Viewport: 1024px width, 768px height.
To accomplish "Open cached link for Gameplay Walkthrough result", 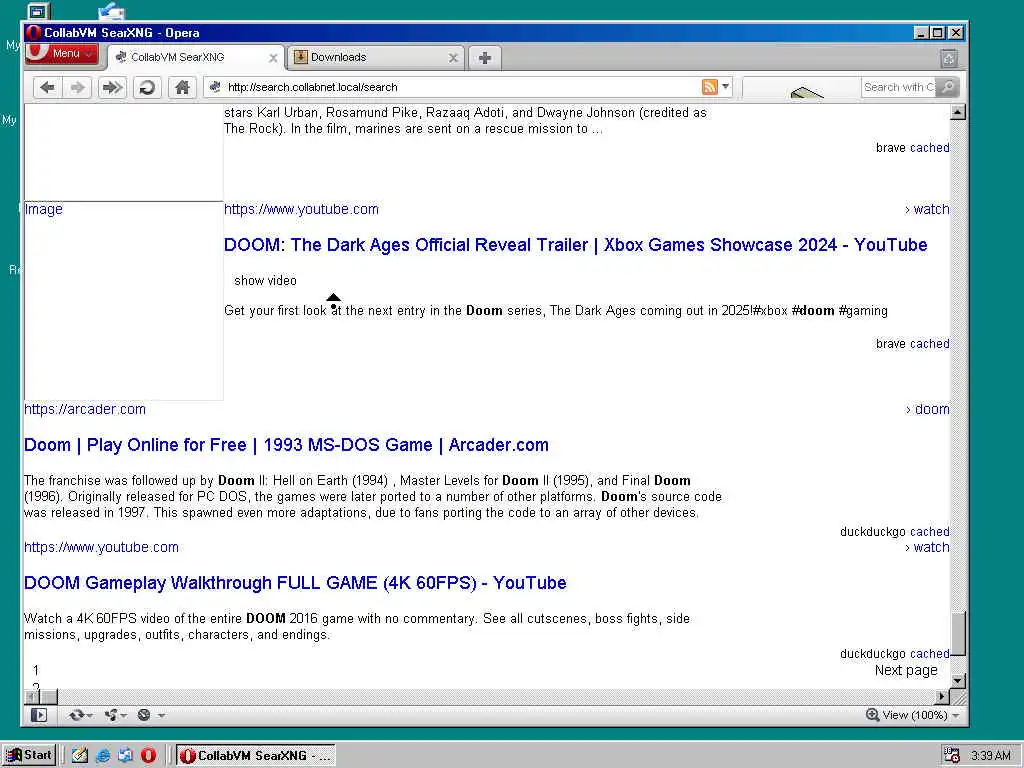I will 929,654.
